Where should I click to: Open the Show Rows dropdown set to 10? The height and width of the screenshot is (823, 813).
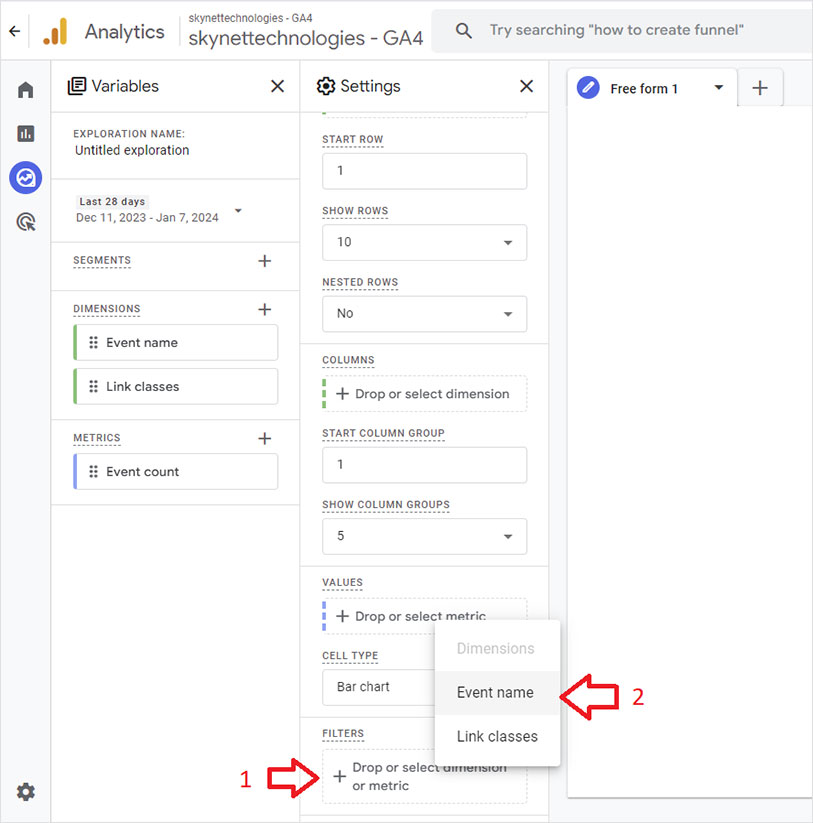424,242
